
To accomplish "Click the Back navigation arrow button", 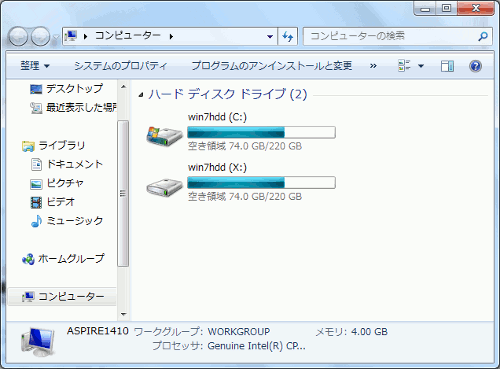I will pos(18,36).
